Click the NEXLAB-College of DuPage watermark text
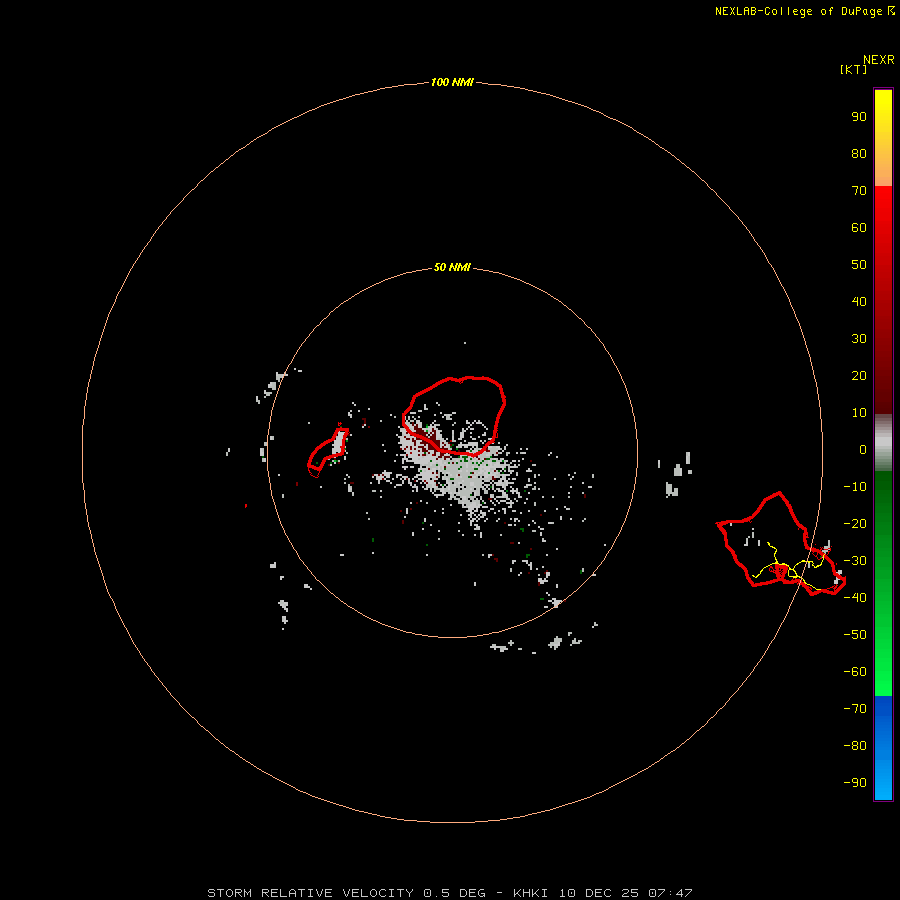Screen dimensions: 900x900 805,11
